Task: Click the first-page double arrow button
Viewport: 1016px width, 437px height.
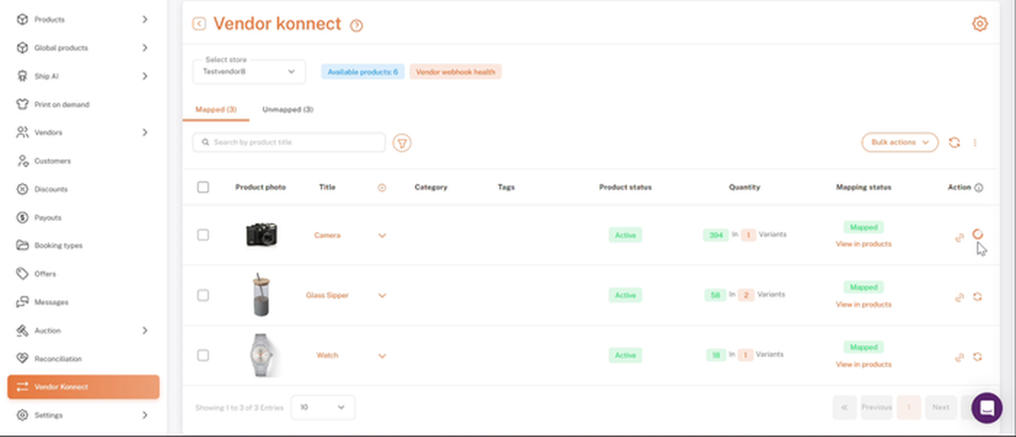Action: tap(844, 407)
